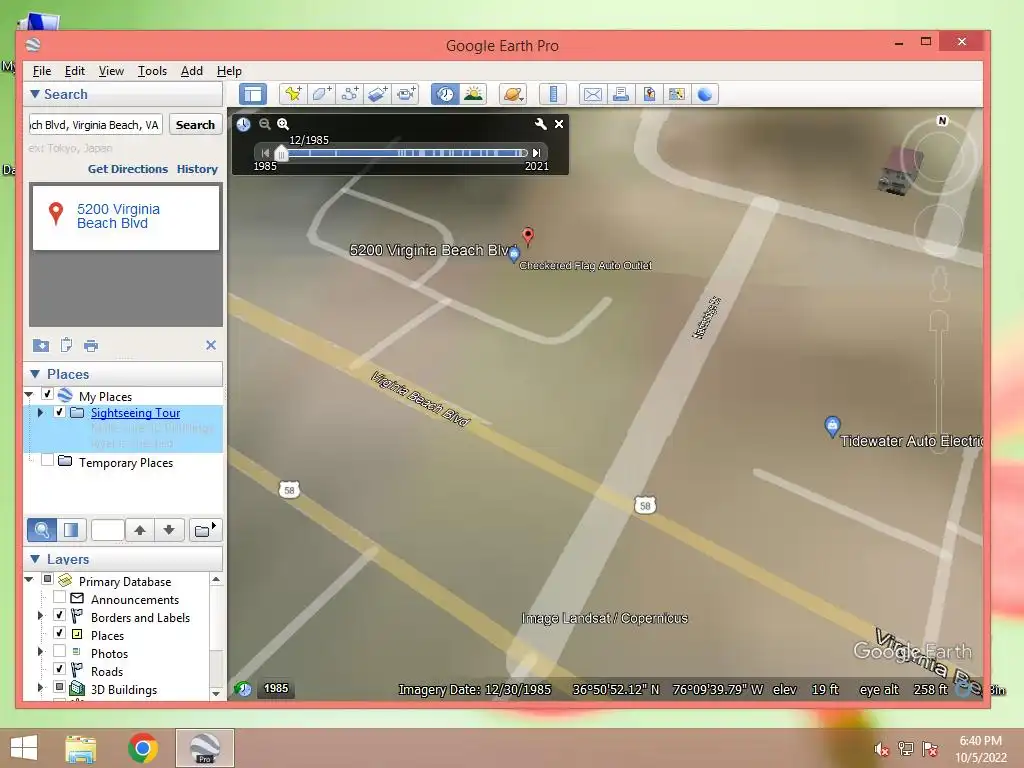Image resolution: width=1024 pixels, height=768 pixels.
Task: Open time slider options wrench
Action: [541, 123]
